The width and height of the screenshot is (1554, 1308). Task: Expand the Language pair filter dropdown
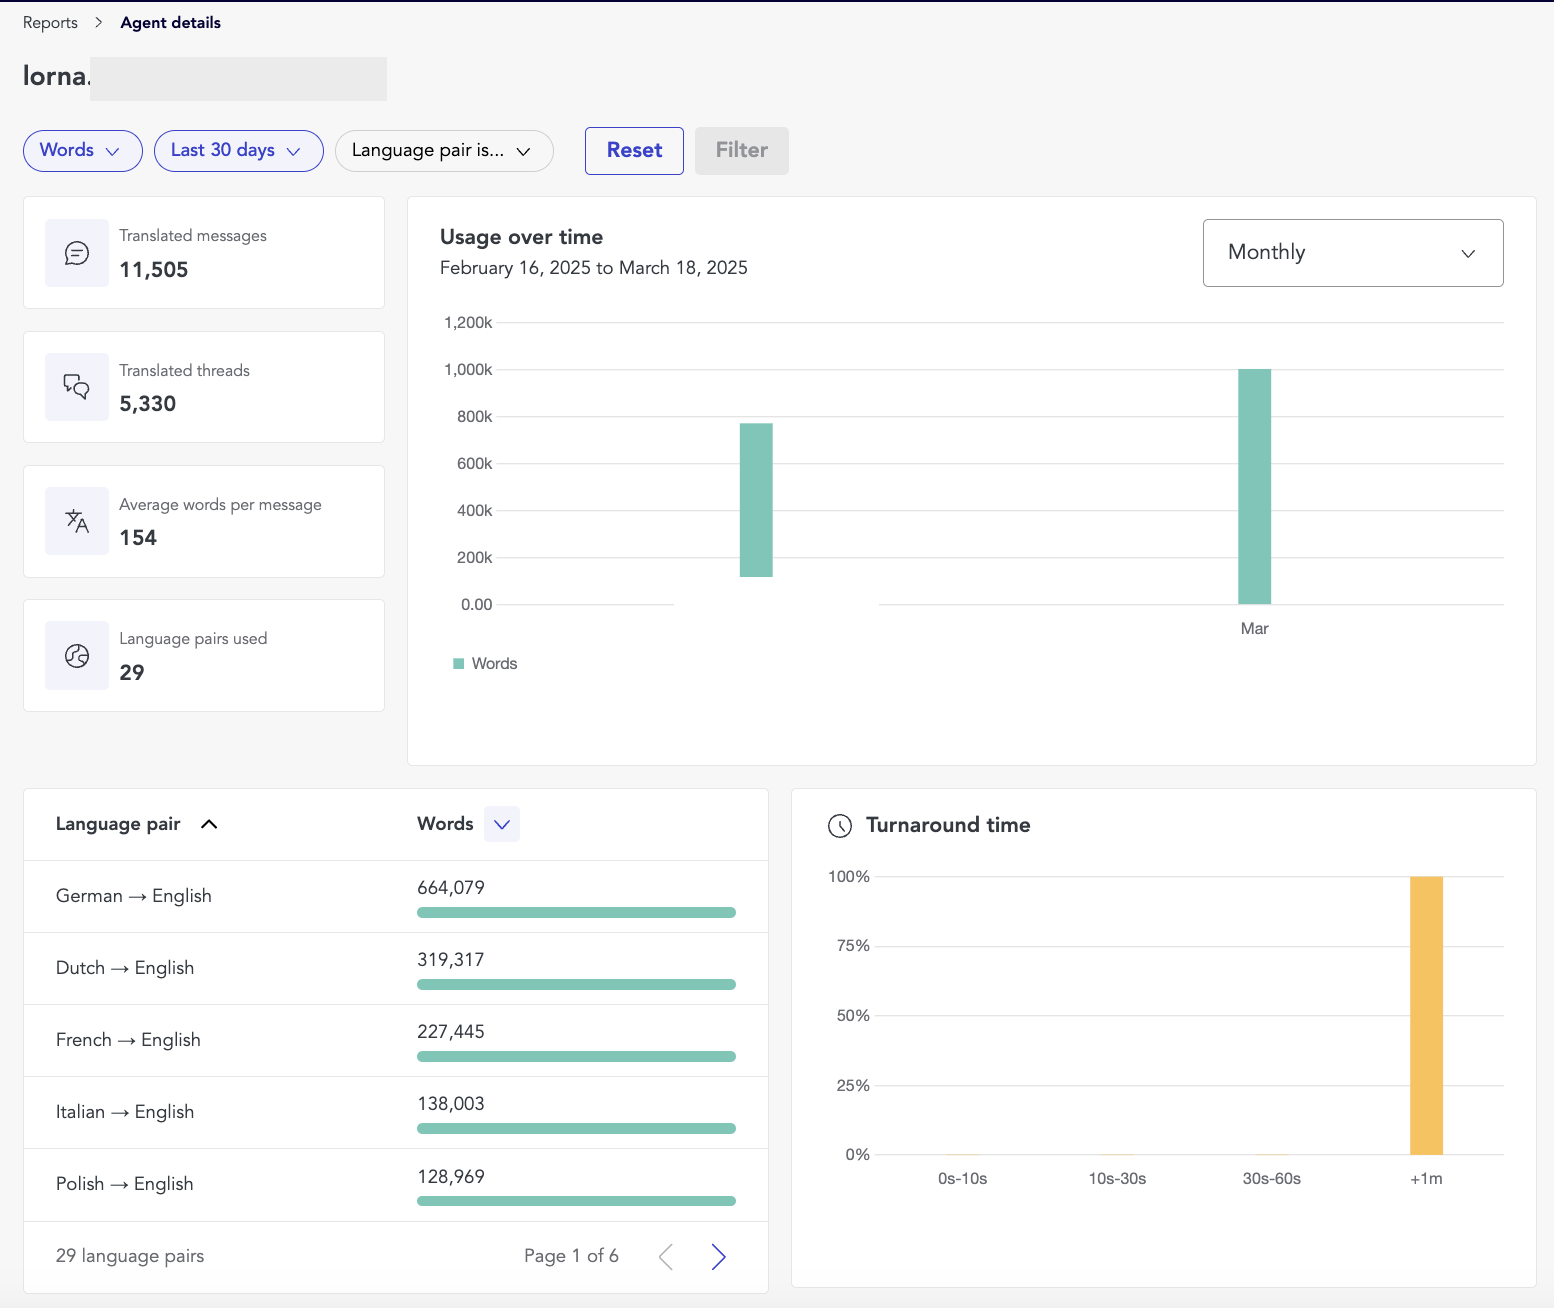tap(443, 151)
